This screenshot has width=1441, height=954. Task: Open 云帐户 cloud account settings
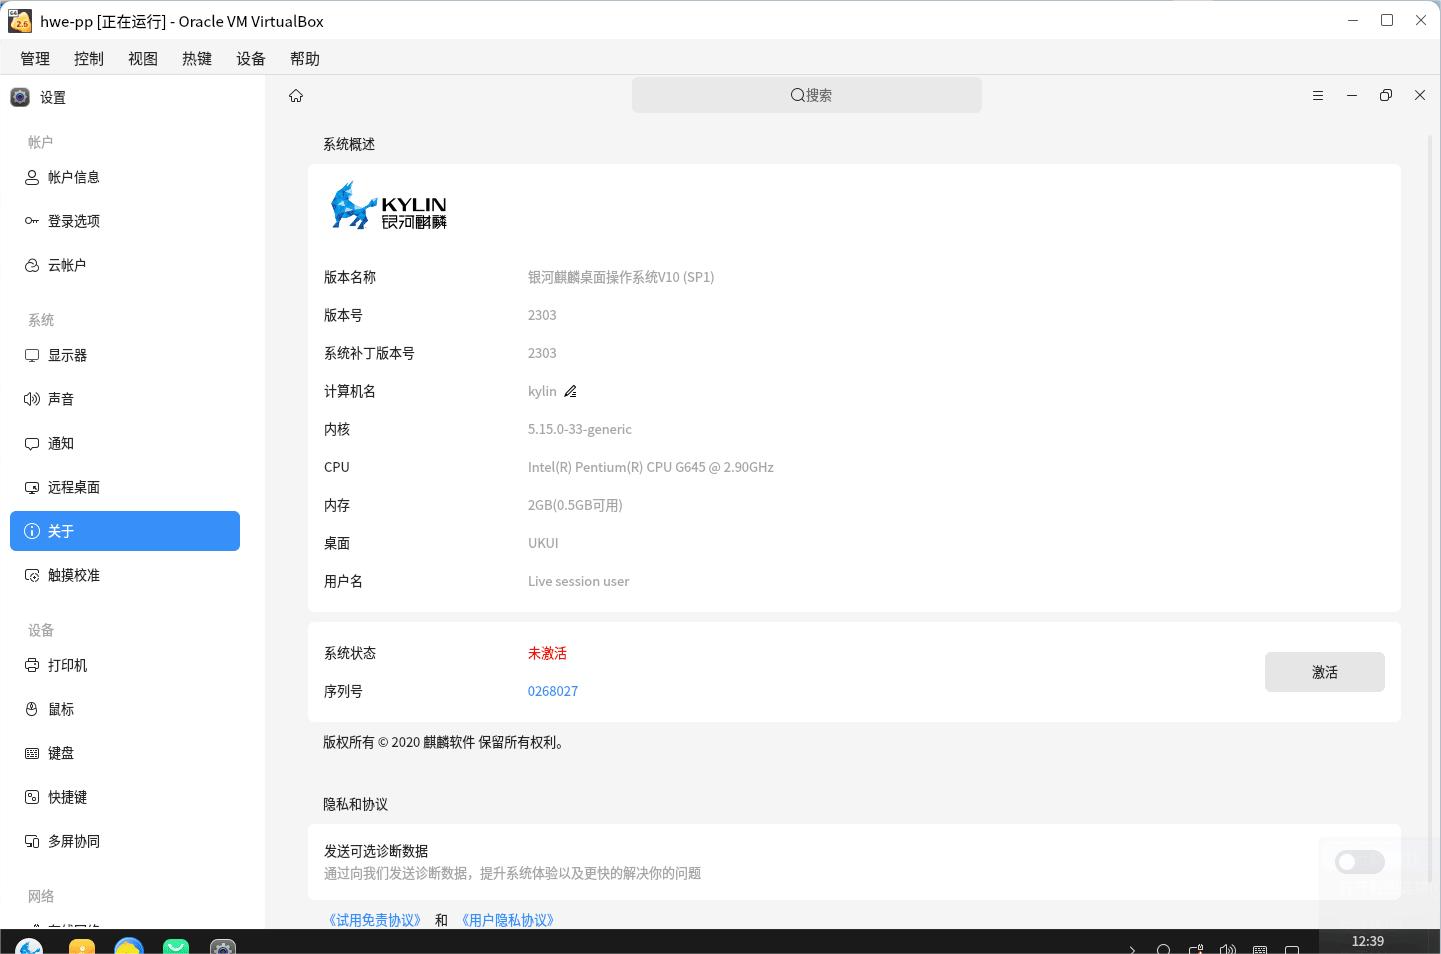tap(125, 265)
